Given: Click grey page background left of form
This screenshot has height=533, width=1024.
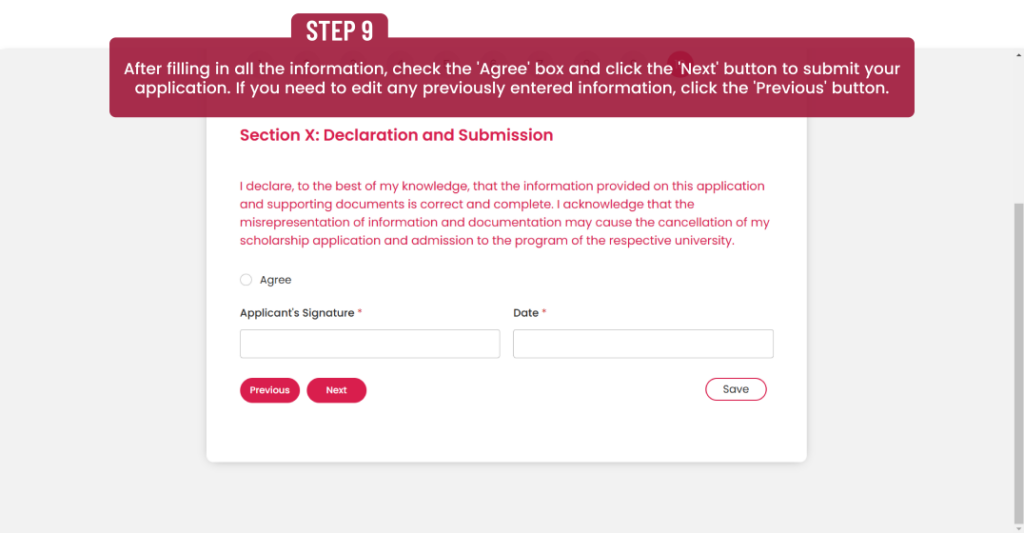Looking at the screenshot, I should tap(100, 300).
